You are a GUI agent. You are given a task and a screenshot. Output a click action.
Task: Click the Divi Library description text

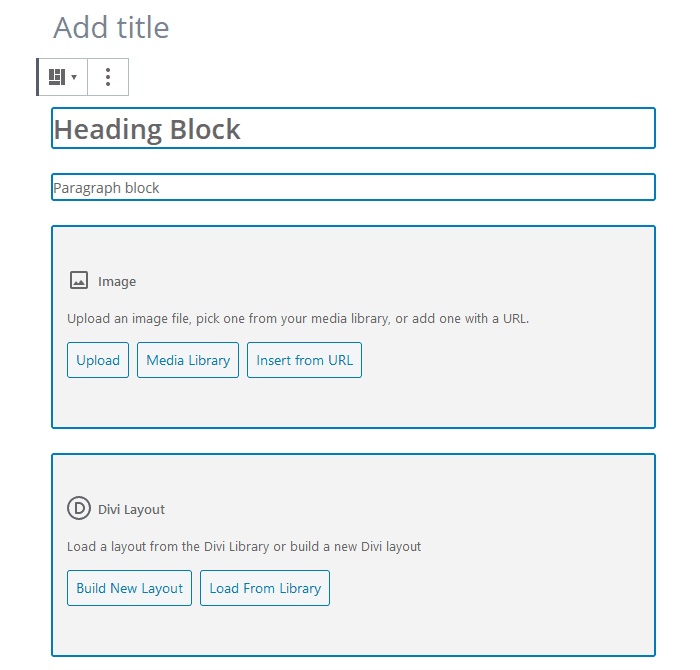(244, 547)
